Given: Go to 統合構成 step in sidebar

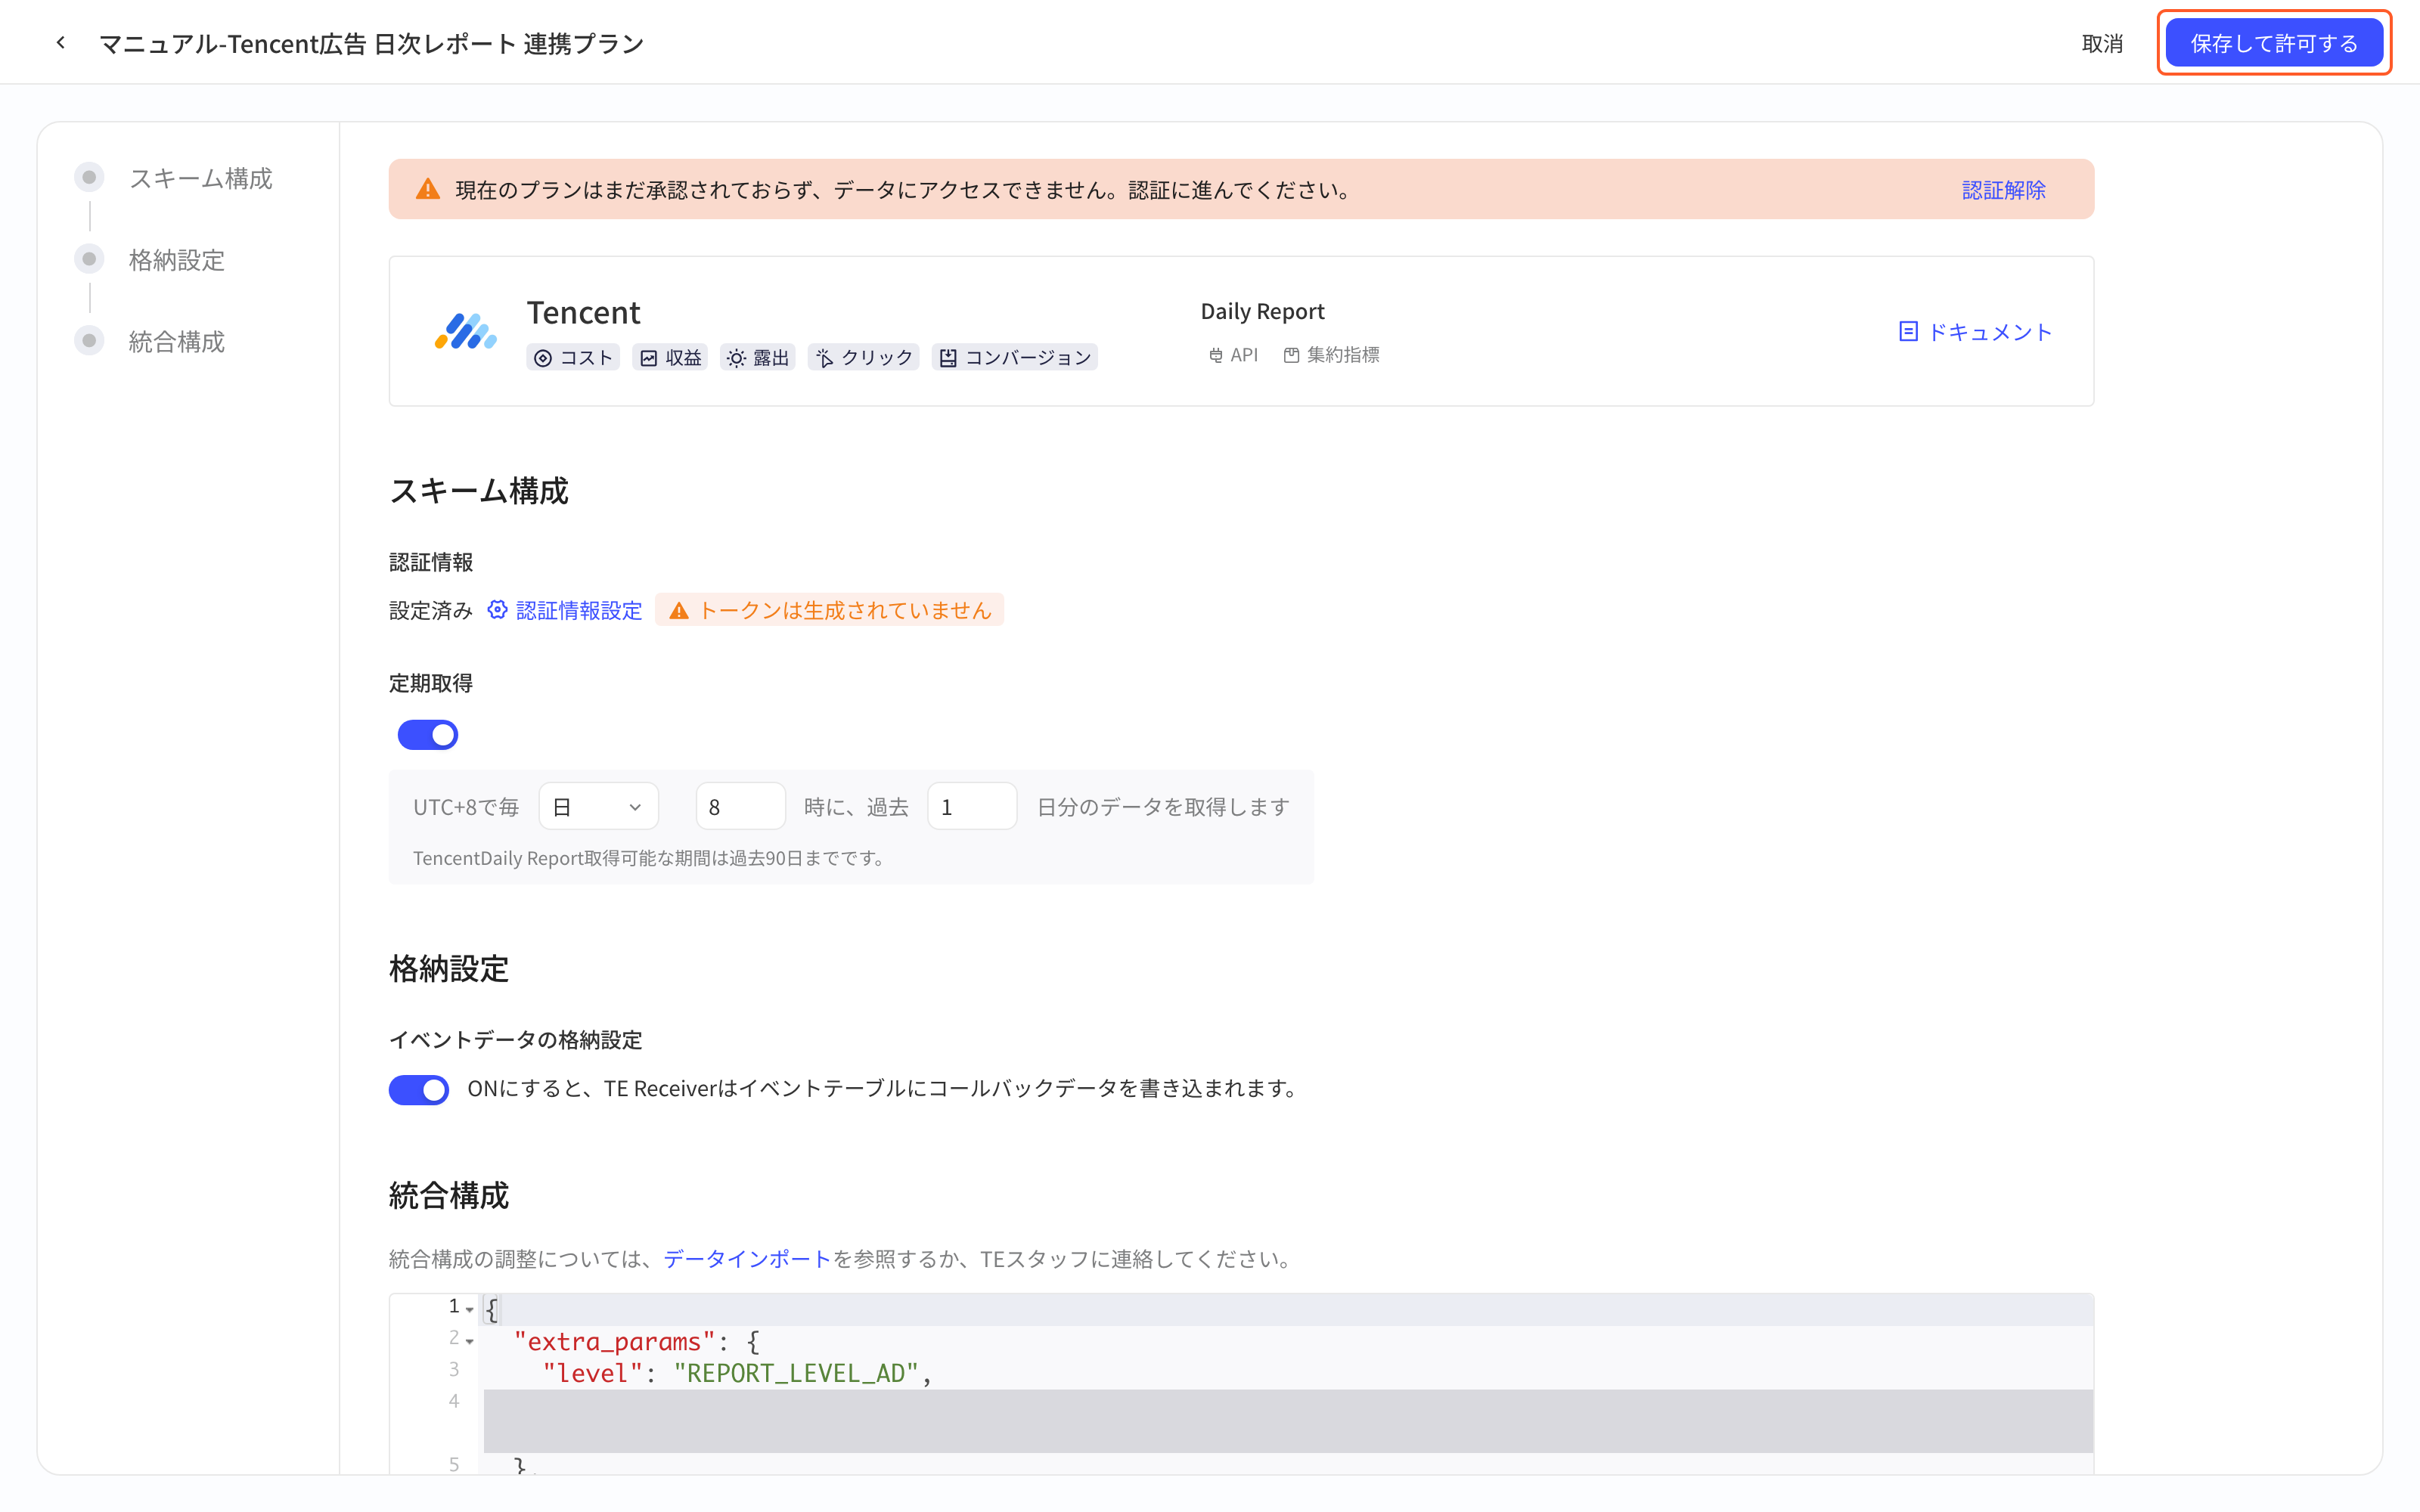Looking at the screenshot, I should [x=177, y=342].
